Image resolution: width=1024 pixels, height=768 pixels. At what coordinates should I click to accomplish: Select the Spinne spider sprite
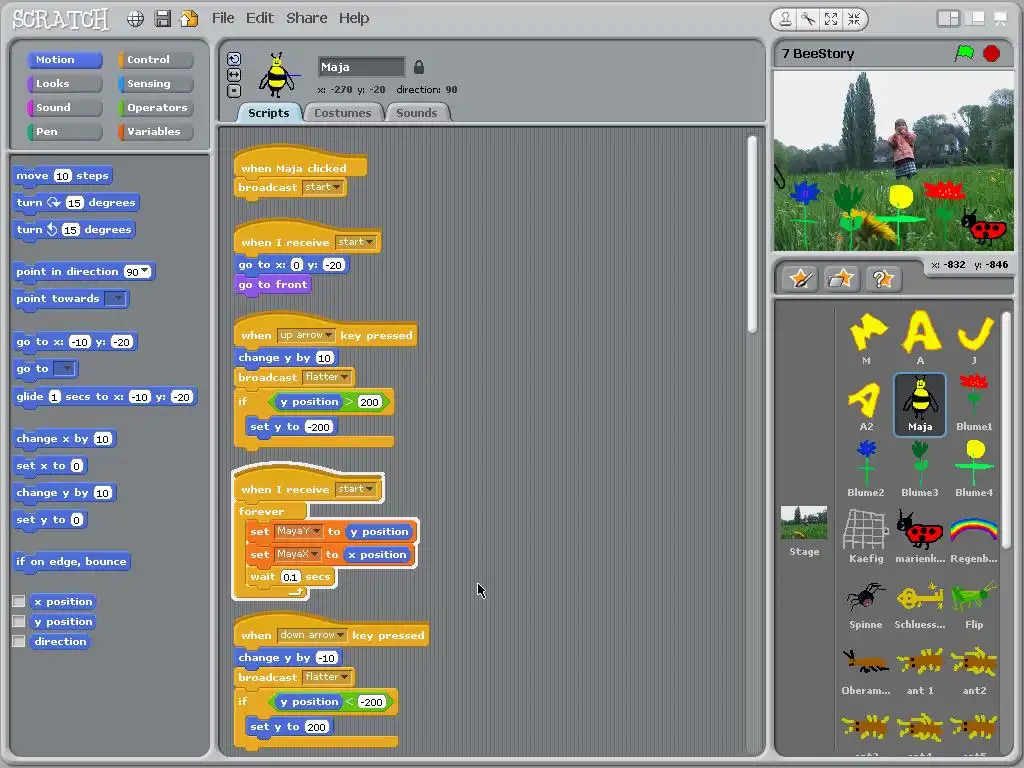(865, 604)
